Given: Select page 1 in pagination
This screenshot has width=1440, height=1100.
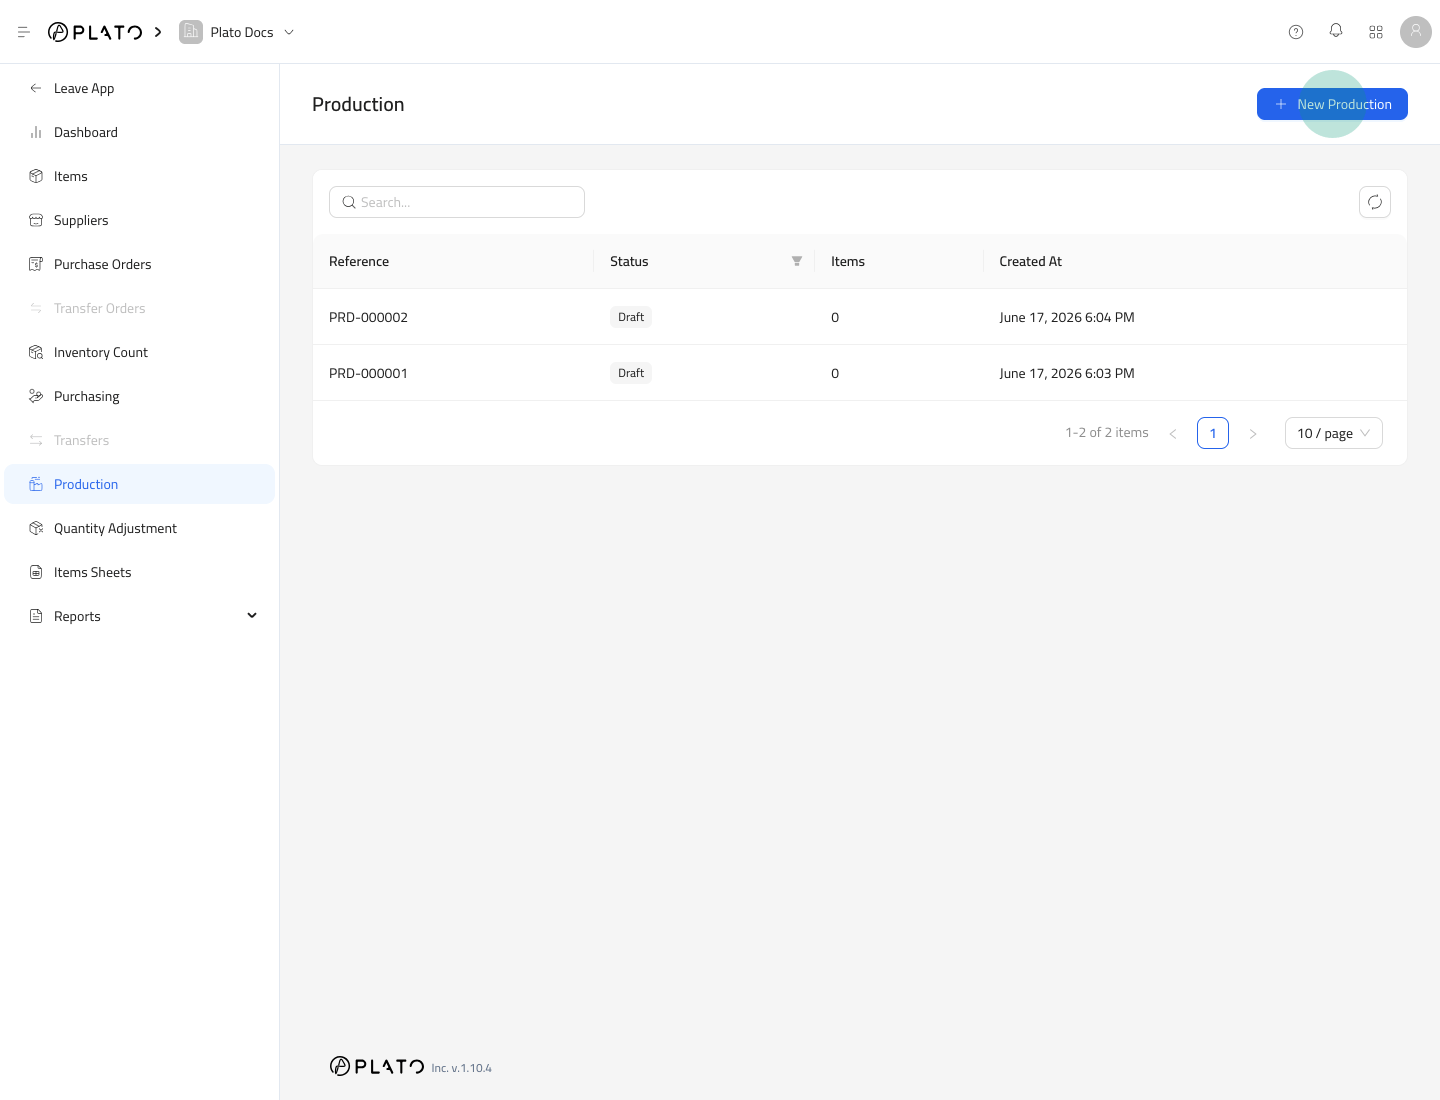Looking at the screenshot, I should click(x=1213, y=433).
